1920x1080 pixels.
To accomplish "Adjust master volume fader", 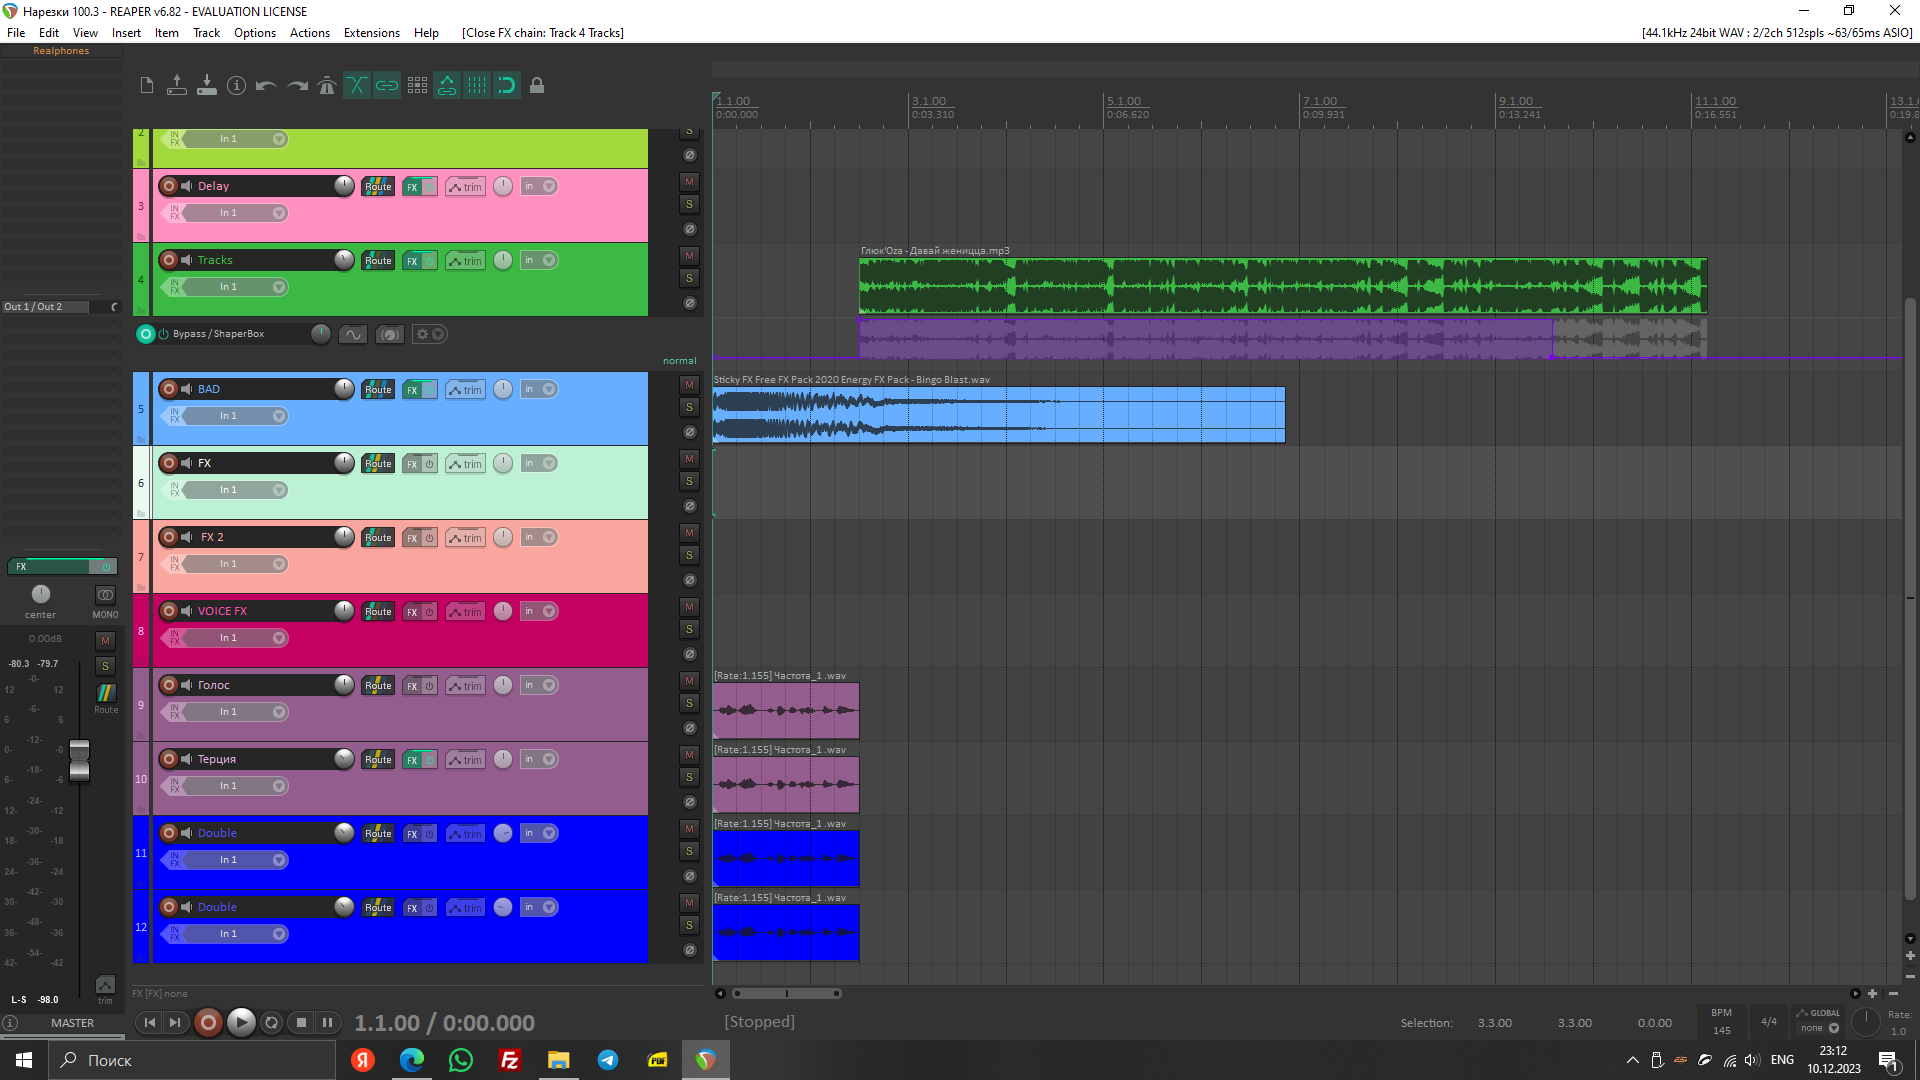I will (79, 762).
